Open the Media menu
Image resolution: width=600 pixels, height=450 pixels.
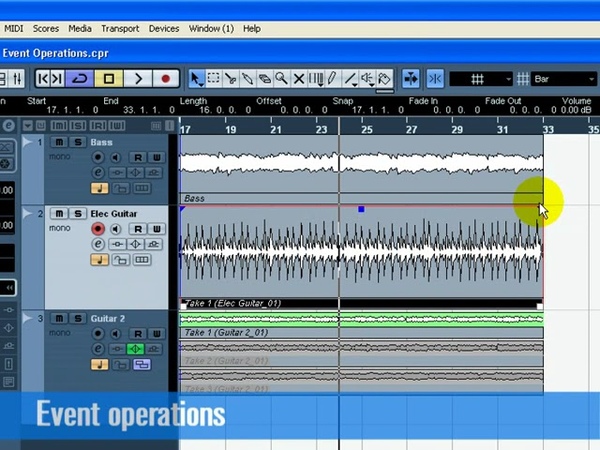(x=80, y=29)
